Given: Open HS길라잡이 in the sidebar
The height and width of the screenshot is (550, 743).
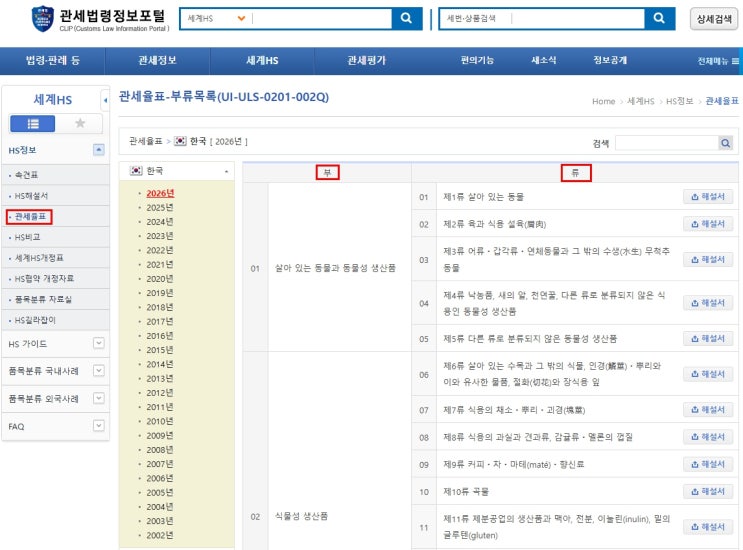Looking at the screenshot, I should [35, 320].
